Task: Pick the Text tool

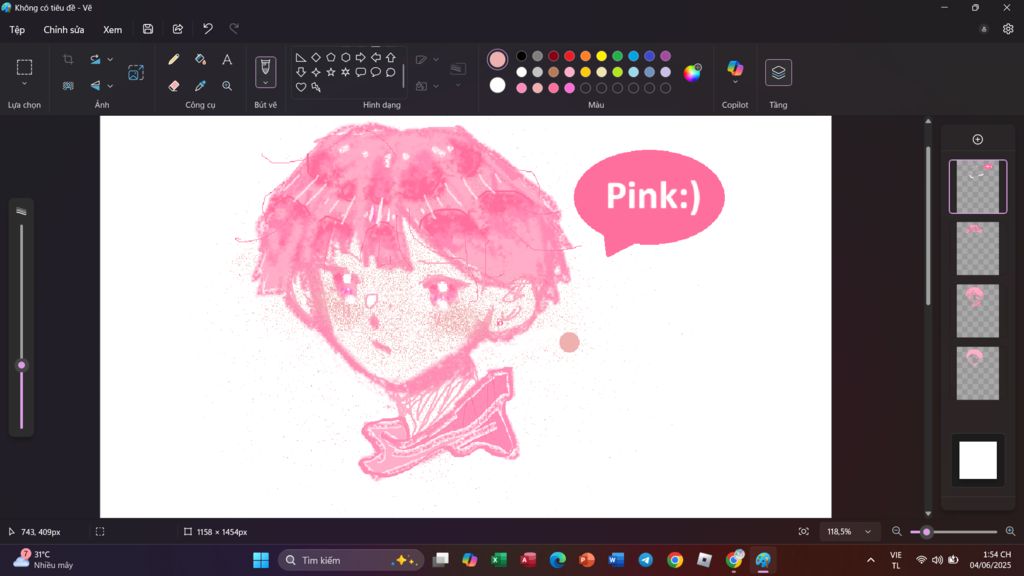Action: 227,60
